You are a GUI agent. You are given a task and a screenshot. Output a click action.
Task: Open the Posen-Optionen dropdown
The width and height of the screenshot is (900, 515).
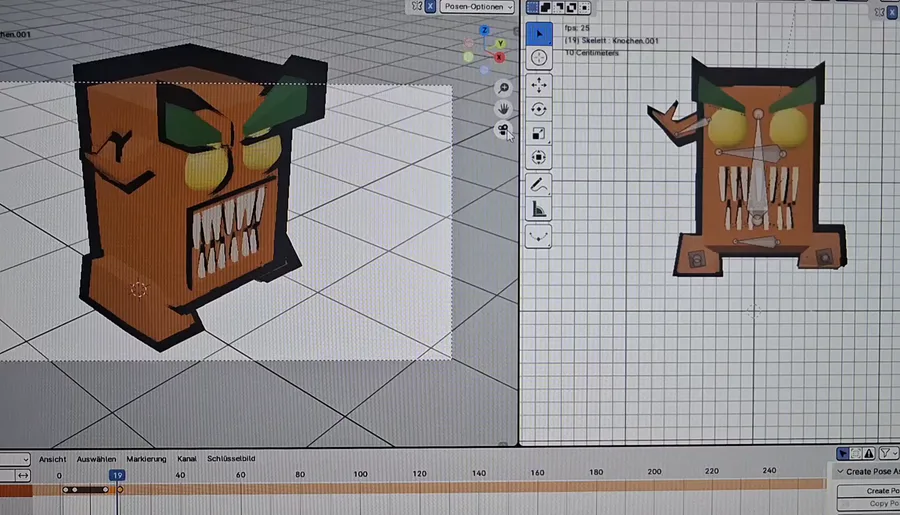coord(477,7)
